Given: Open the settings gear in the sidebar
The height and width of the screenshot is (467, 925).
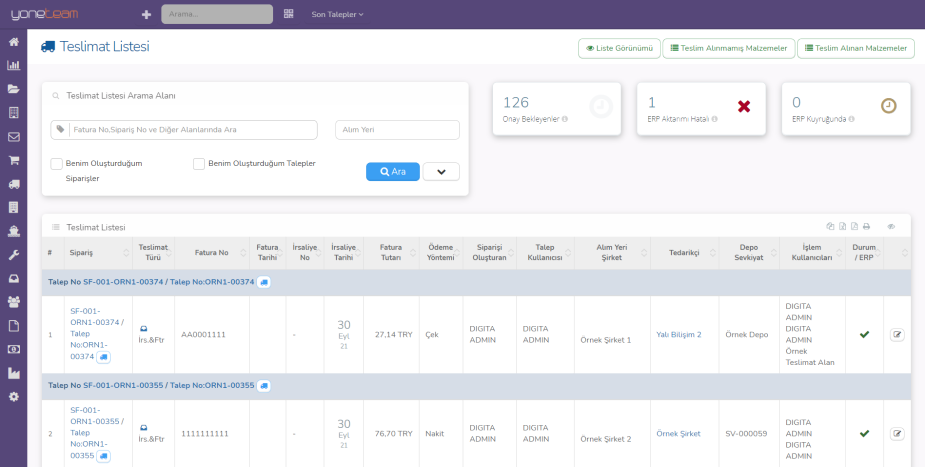Looking at the screenshot, I should pyautogui.click(x=13, y=397).
